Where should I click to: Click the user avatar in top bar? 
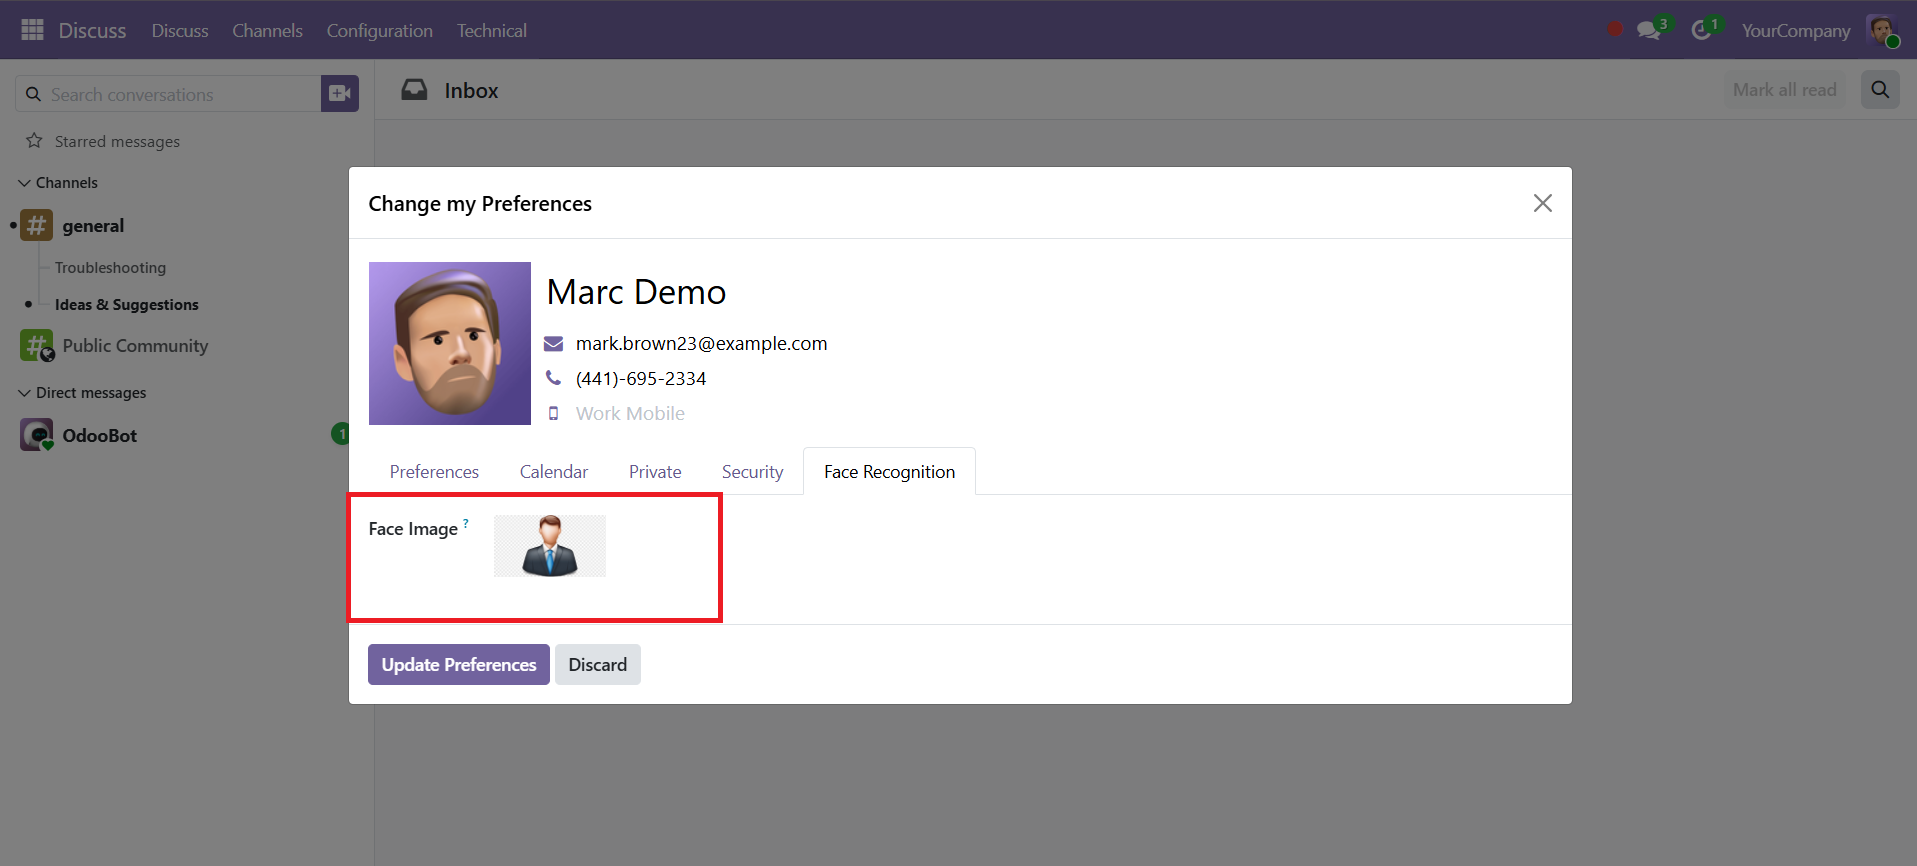[1882, 30]
